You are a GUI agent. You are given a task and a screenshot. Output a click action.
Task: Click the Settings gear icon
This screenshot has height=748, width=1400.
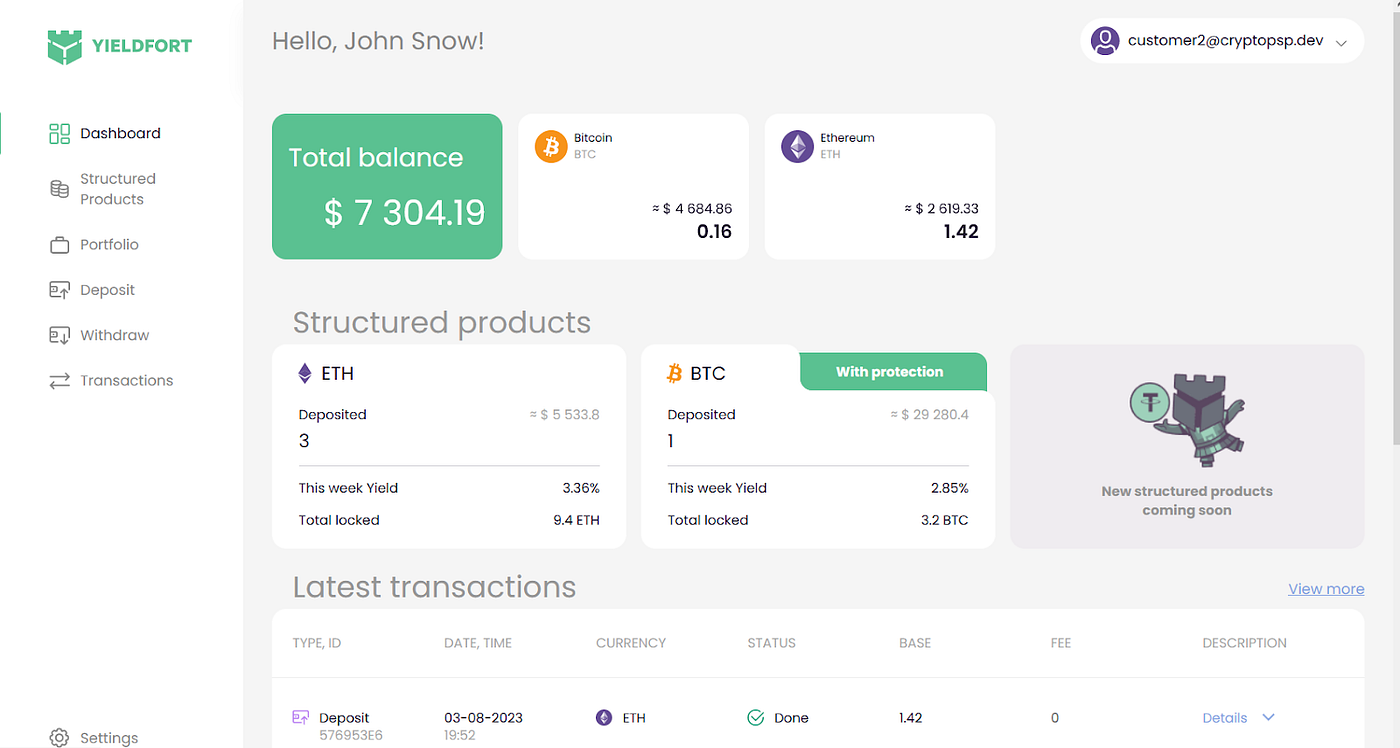(59, 738)
